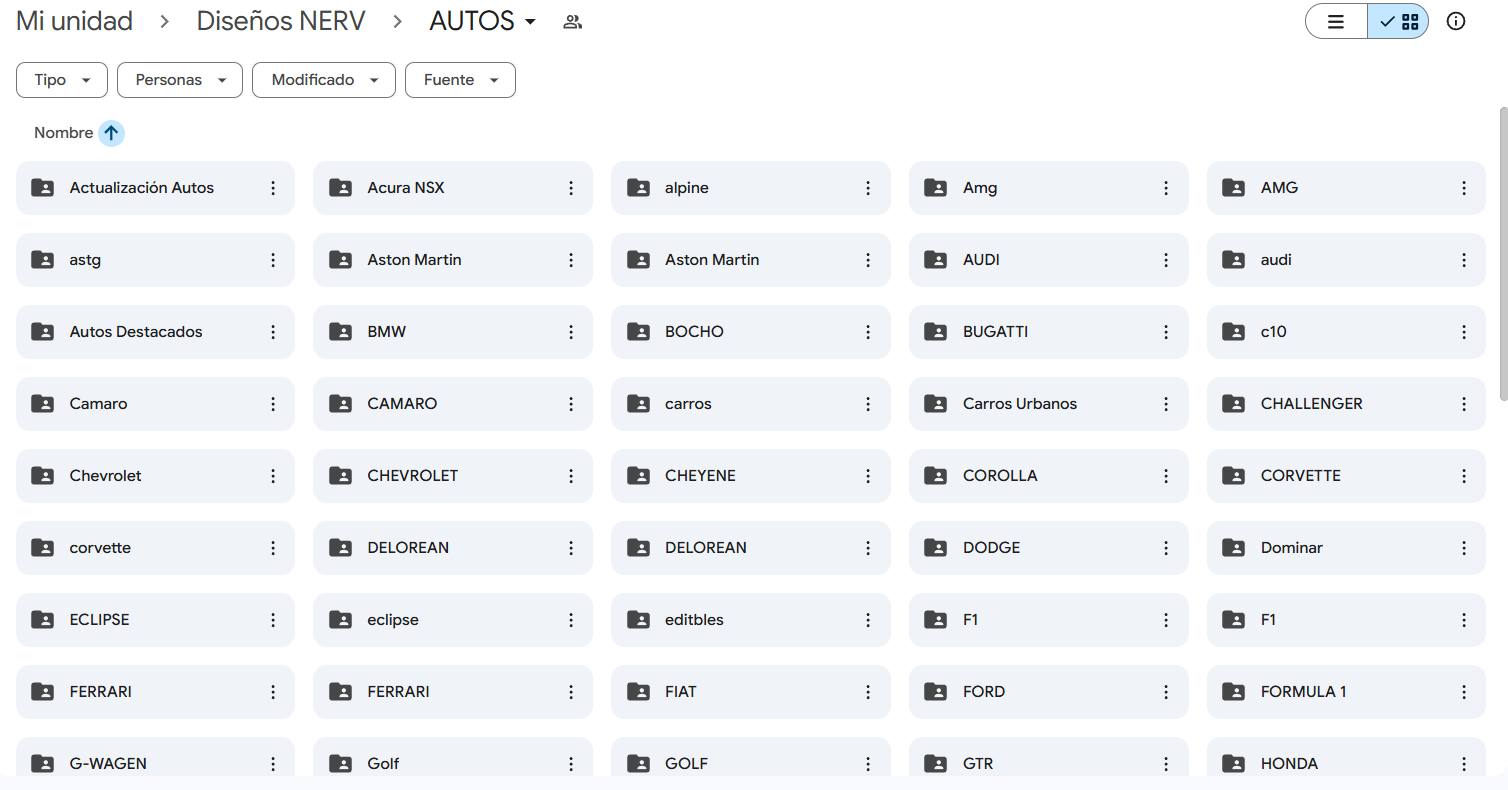1508x790 pixels.
Task: Click the shared folder icon for alpine
Action: click(638, 188)
